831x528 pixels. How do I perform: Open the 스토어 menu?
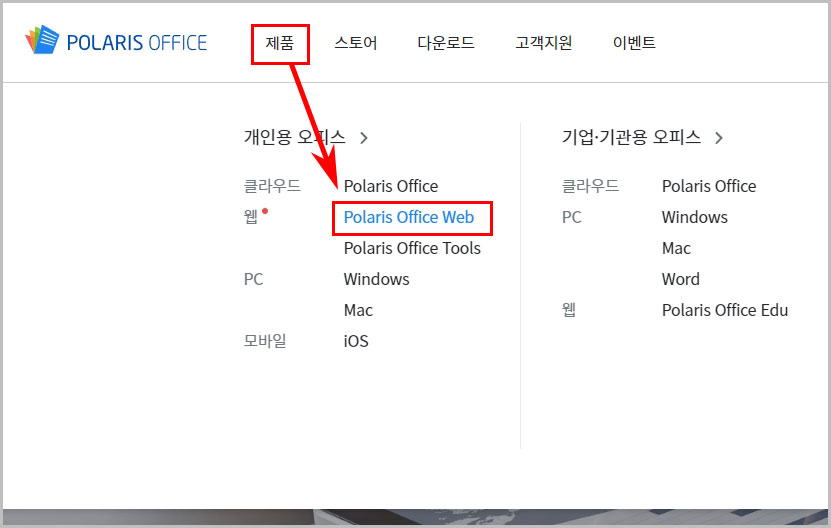pyautogui.click(x=356, y=43)
